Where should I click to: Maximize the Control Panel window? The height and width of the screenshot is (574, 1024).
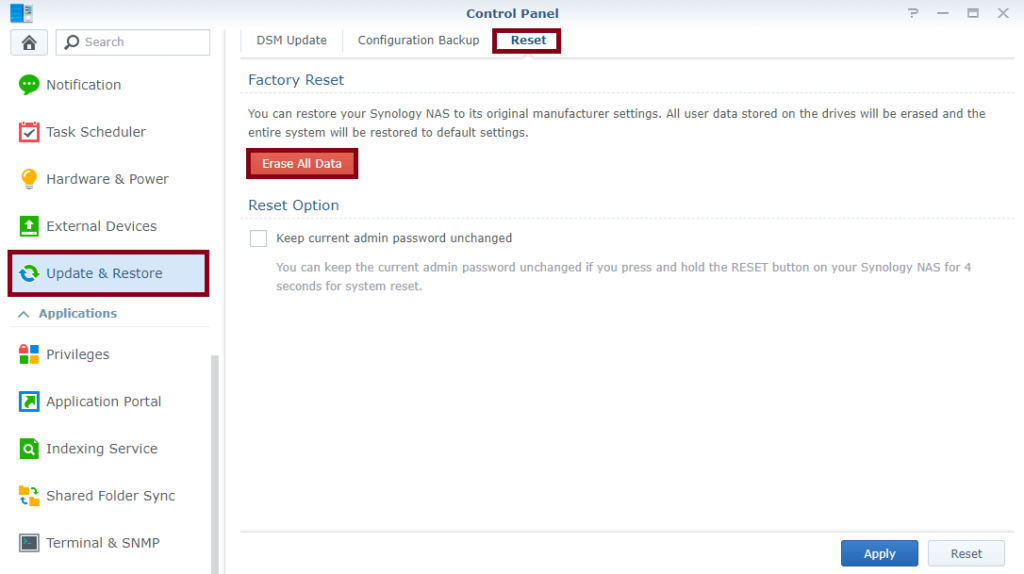[x=973, y=13]
